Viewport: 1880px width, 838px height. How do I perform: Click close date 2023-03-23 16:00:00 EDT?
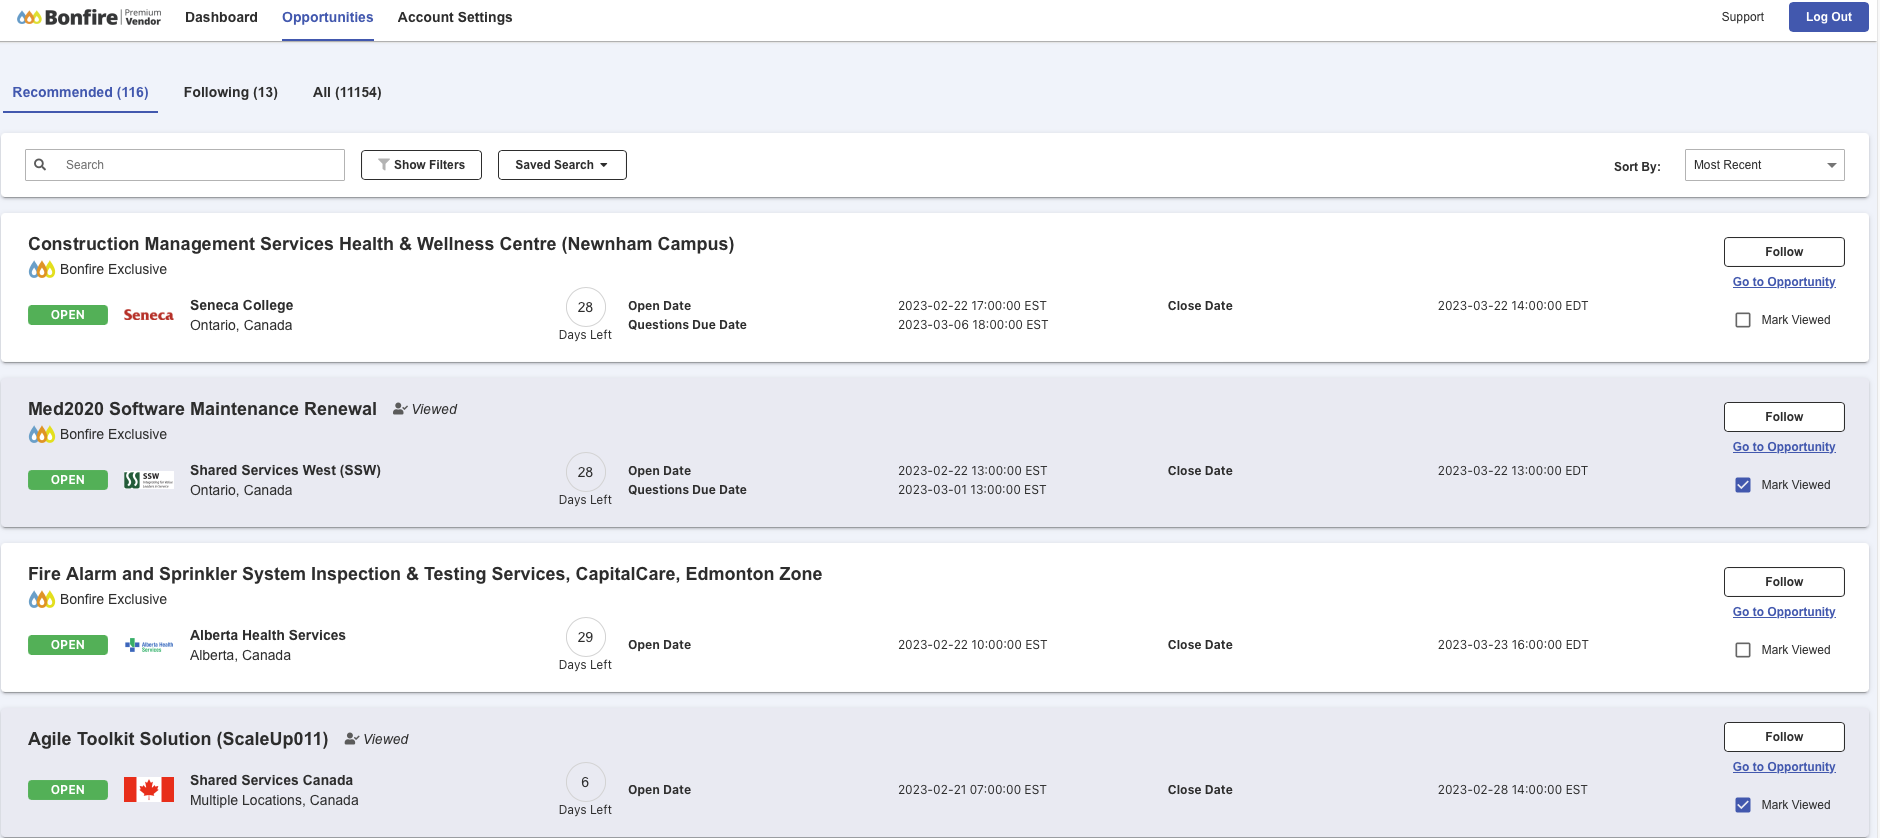point(1513,645)
